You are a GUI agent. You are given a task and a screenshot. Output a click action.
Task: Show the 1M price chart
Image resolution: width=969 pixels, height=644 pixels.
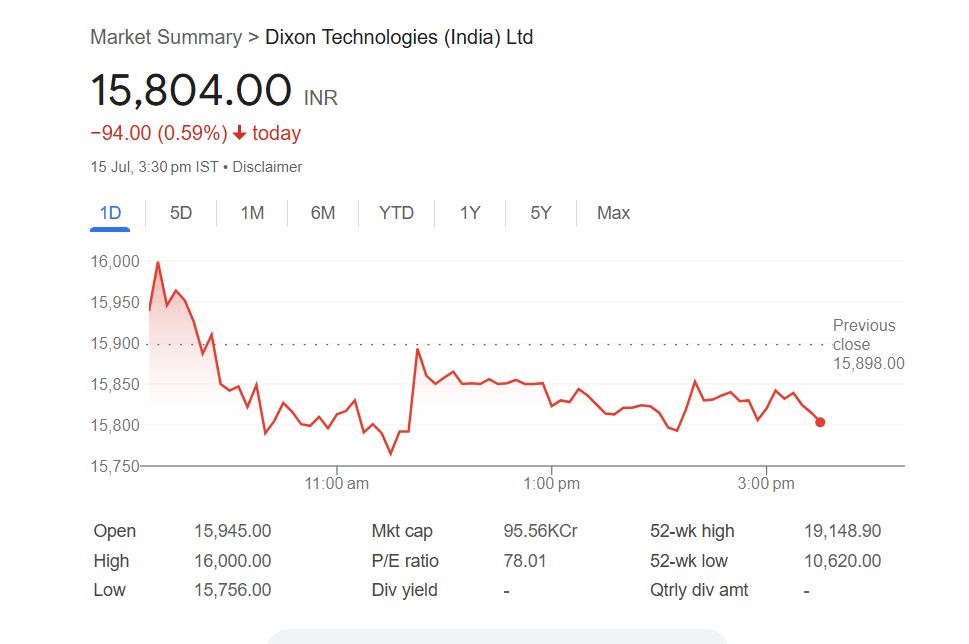pos(252,213)
